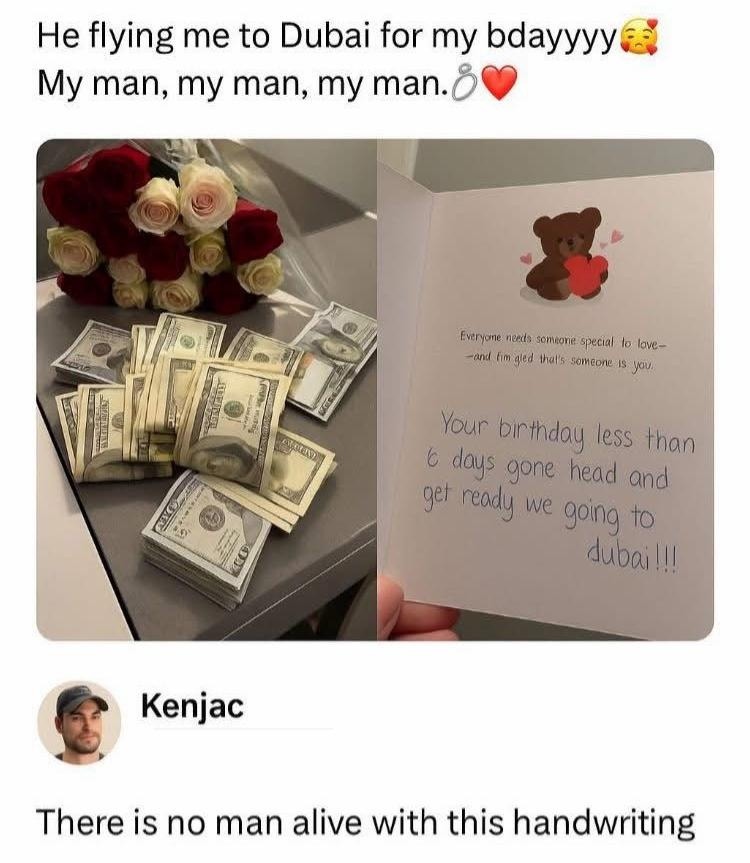Image resolution: width=750 pixels, height=863 pixels.
Task: Open the roses and cash photo
Action: tap(206, 390)
